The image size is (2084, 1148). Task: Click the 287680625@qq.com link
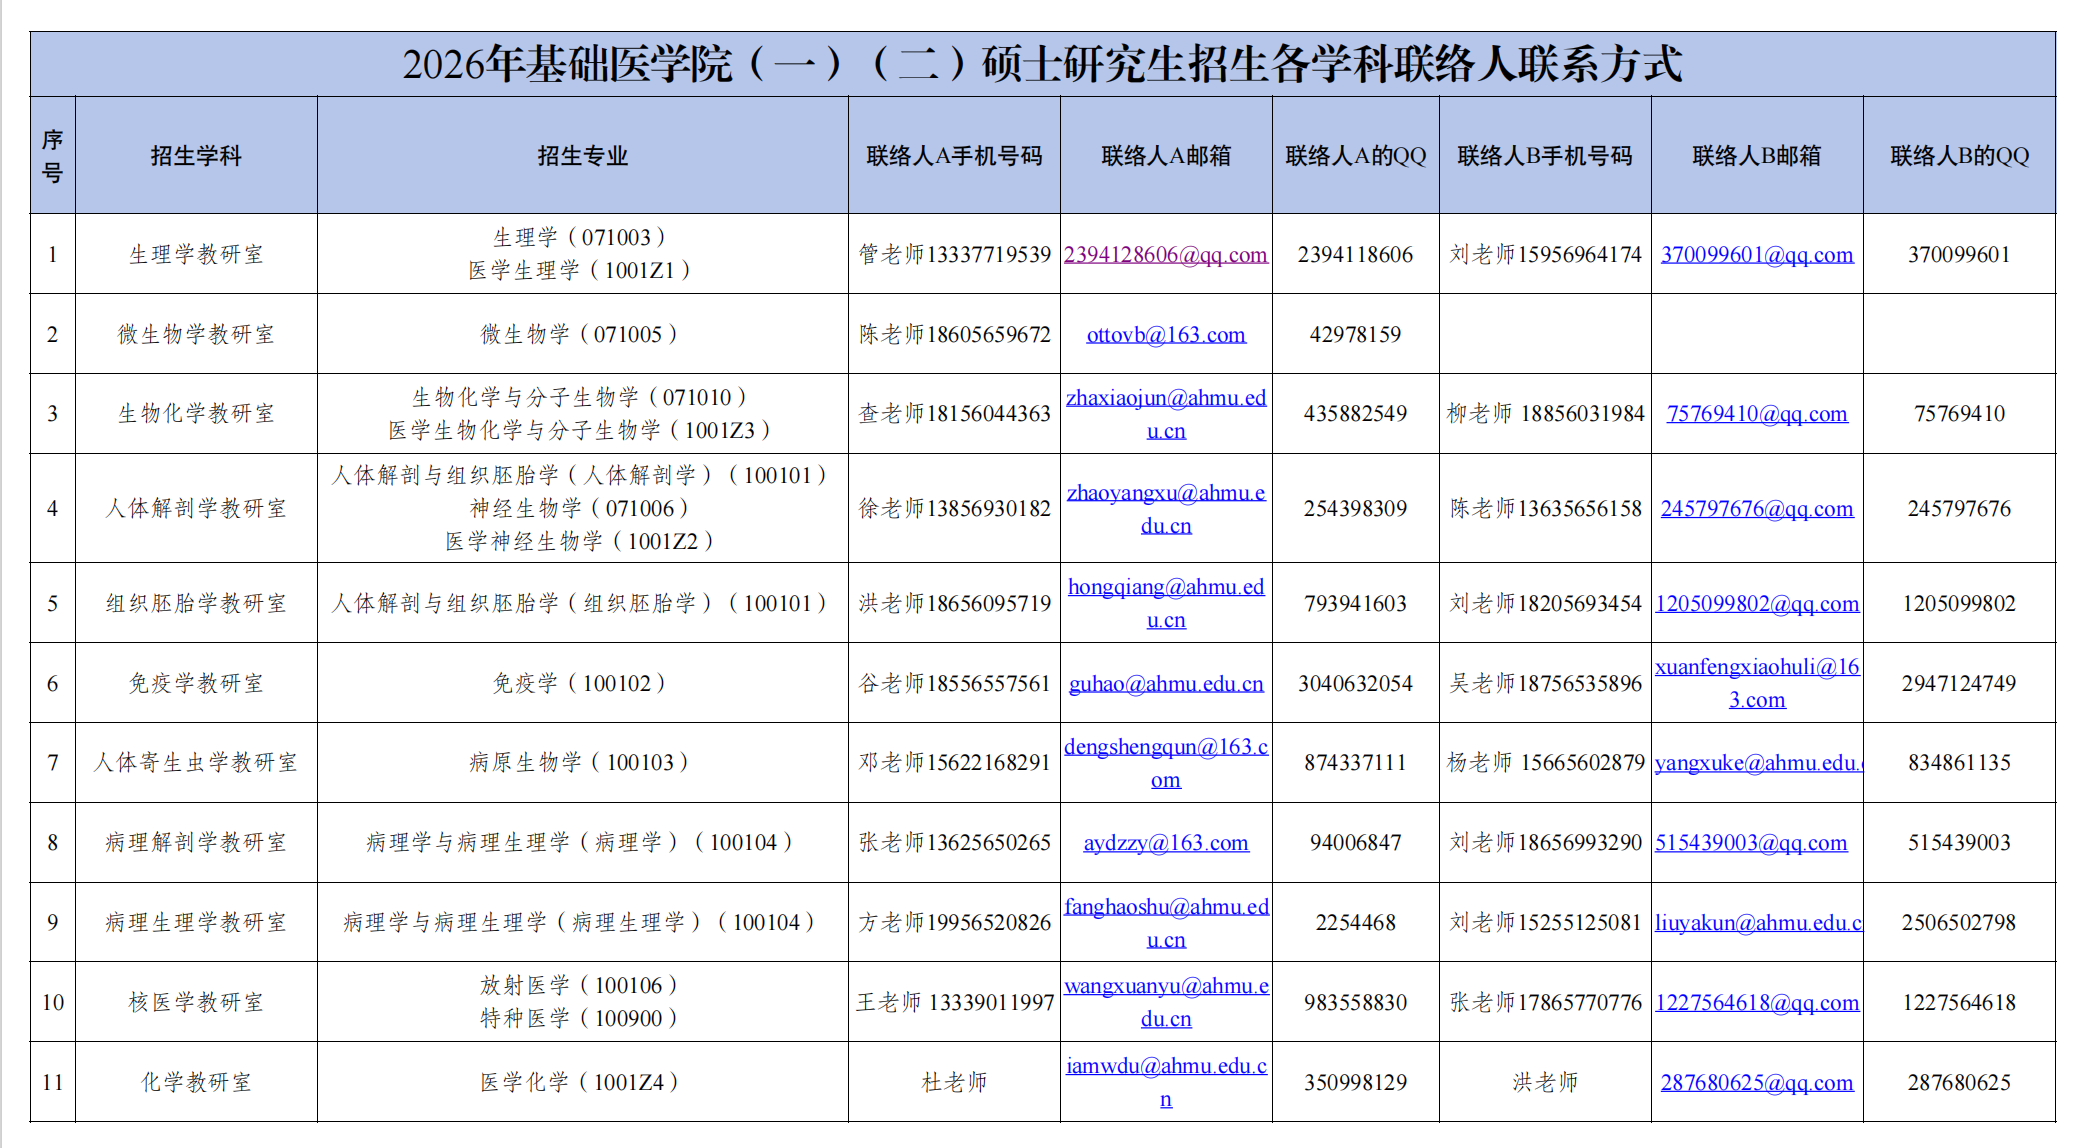point(1756,1083)
